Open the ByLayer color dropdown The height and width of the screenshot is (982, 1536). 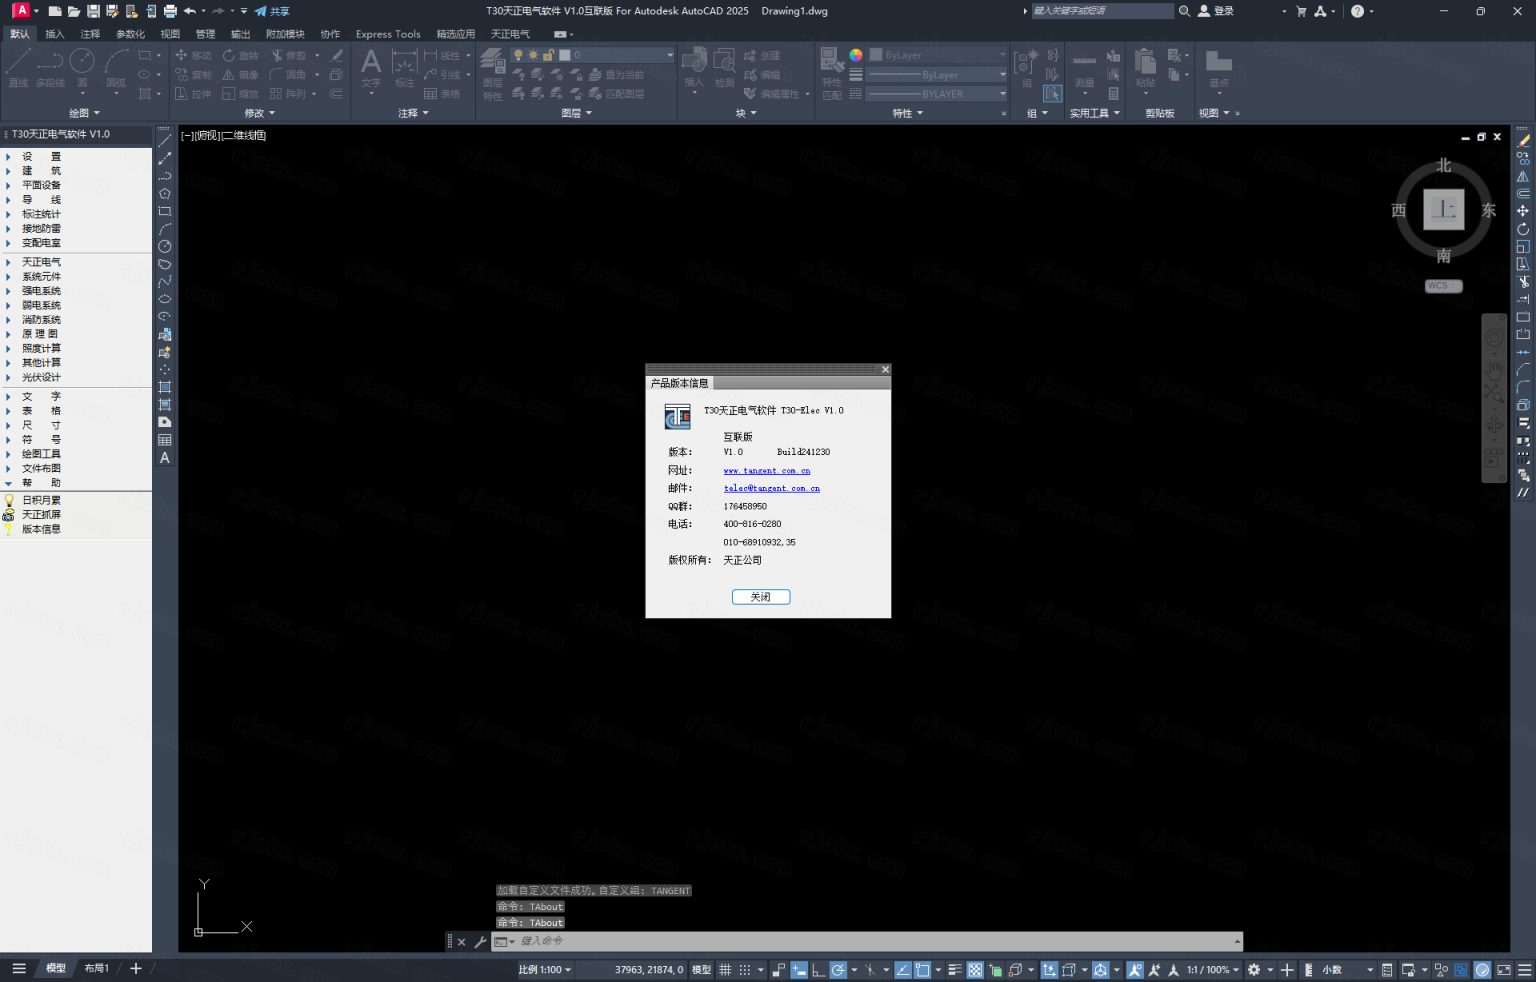939,55
